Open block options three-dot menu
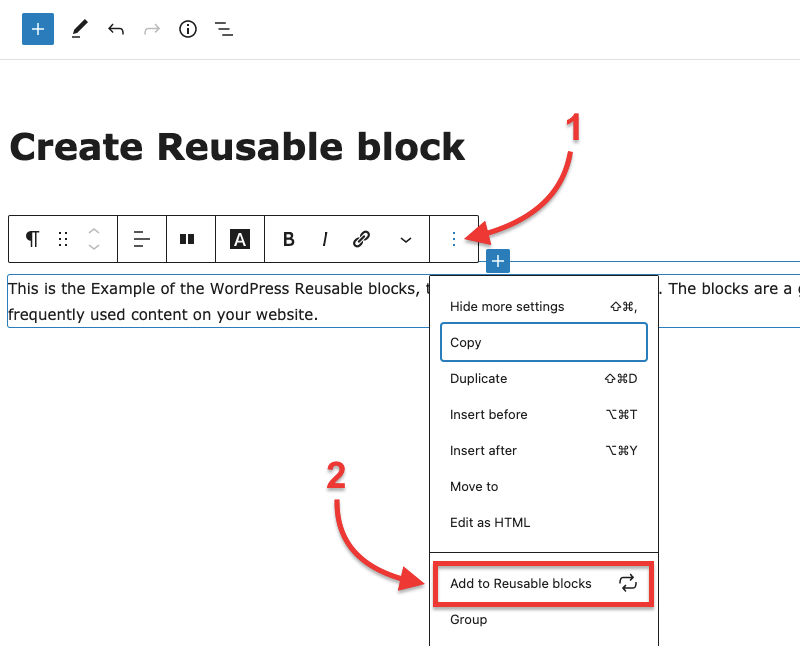800x646 pixels. (454, 239)
